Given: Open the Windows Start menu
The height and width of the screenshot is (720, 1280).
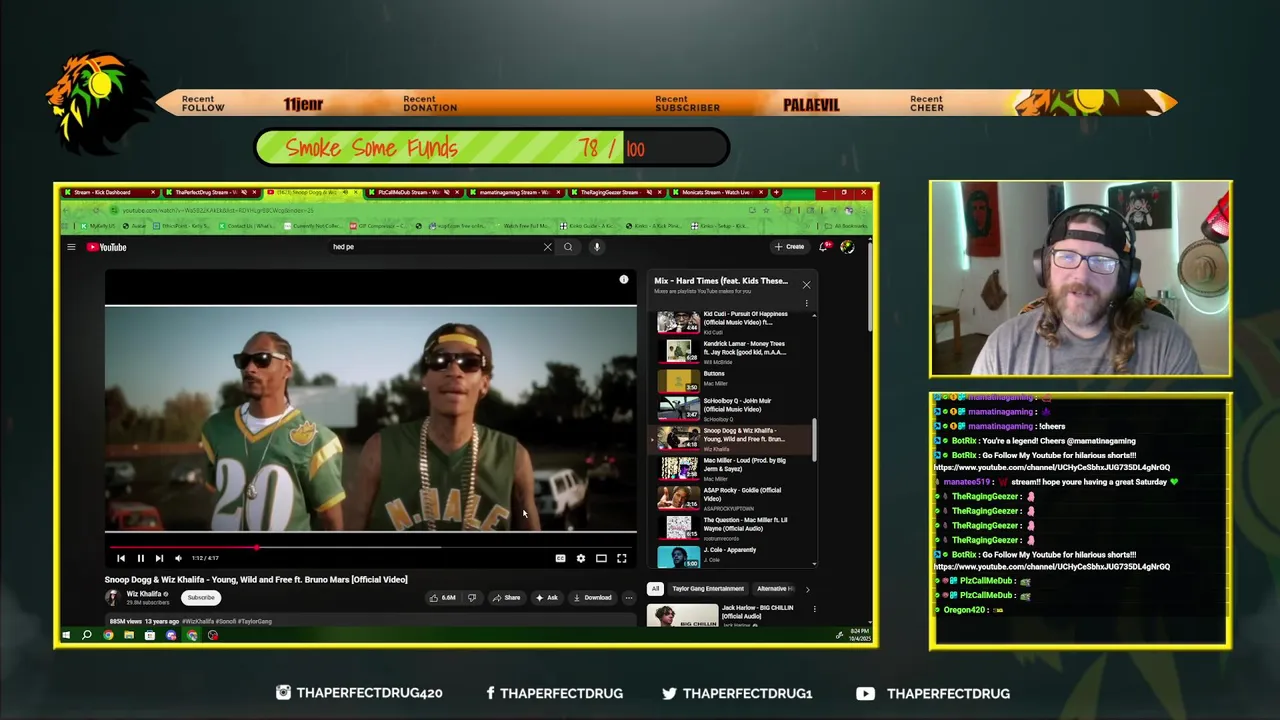Looking at the screenshot, I should (66, 635).
